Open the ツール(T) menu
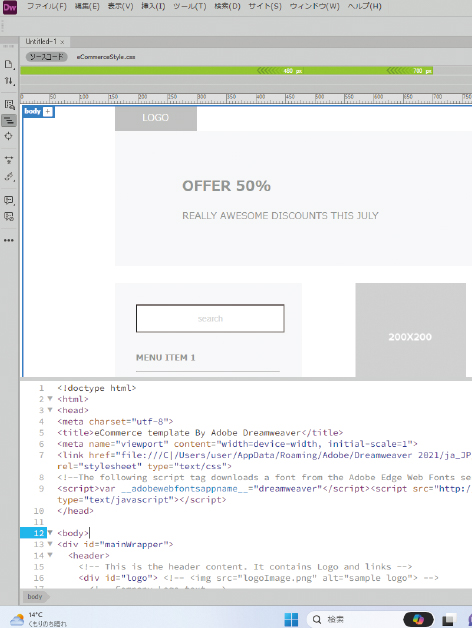 [x=190, y=6]
